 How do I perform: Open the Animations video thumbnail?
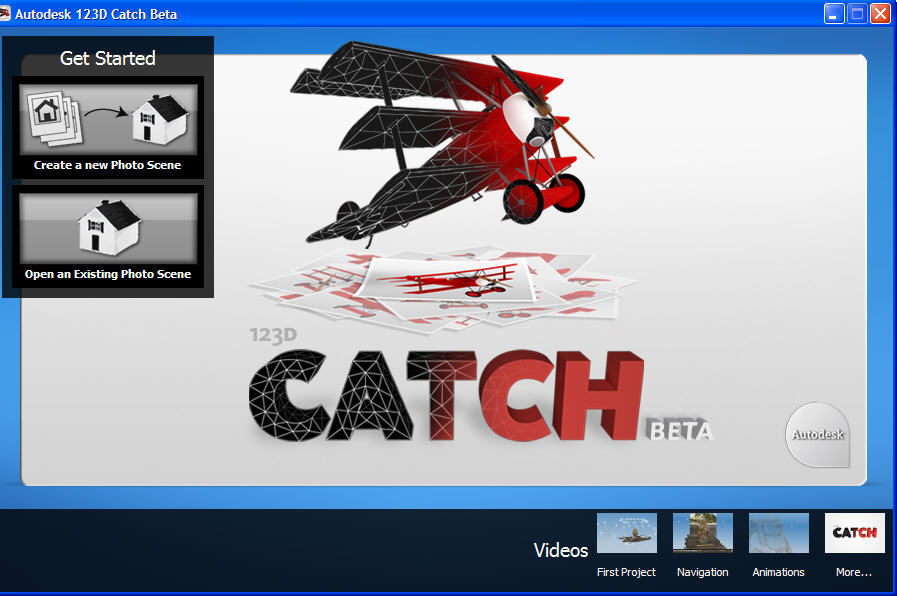click(778, 533)
